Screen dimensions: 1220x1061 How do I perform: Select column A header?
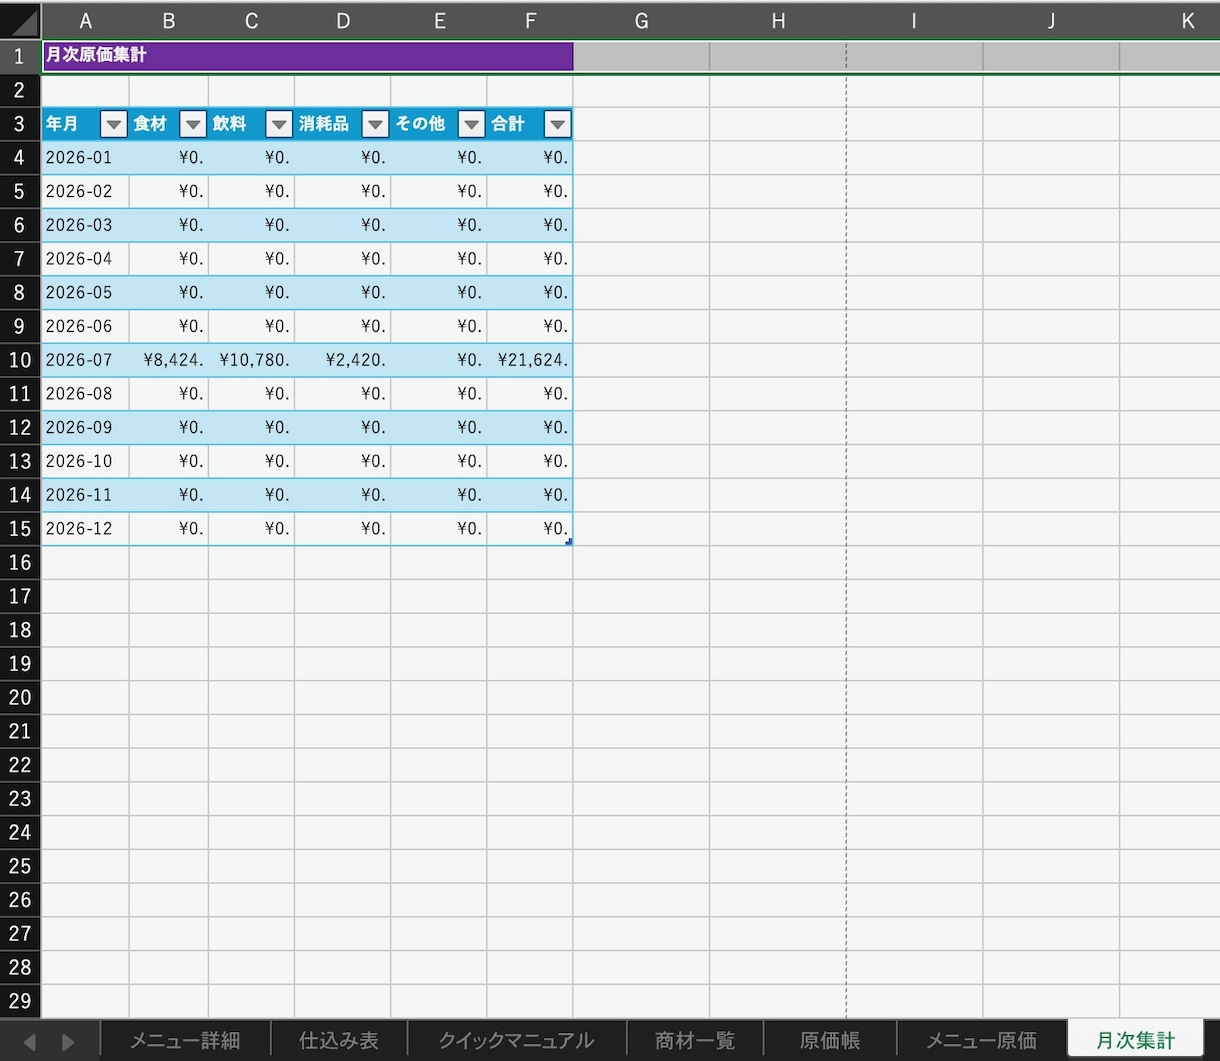85,21
